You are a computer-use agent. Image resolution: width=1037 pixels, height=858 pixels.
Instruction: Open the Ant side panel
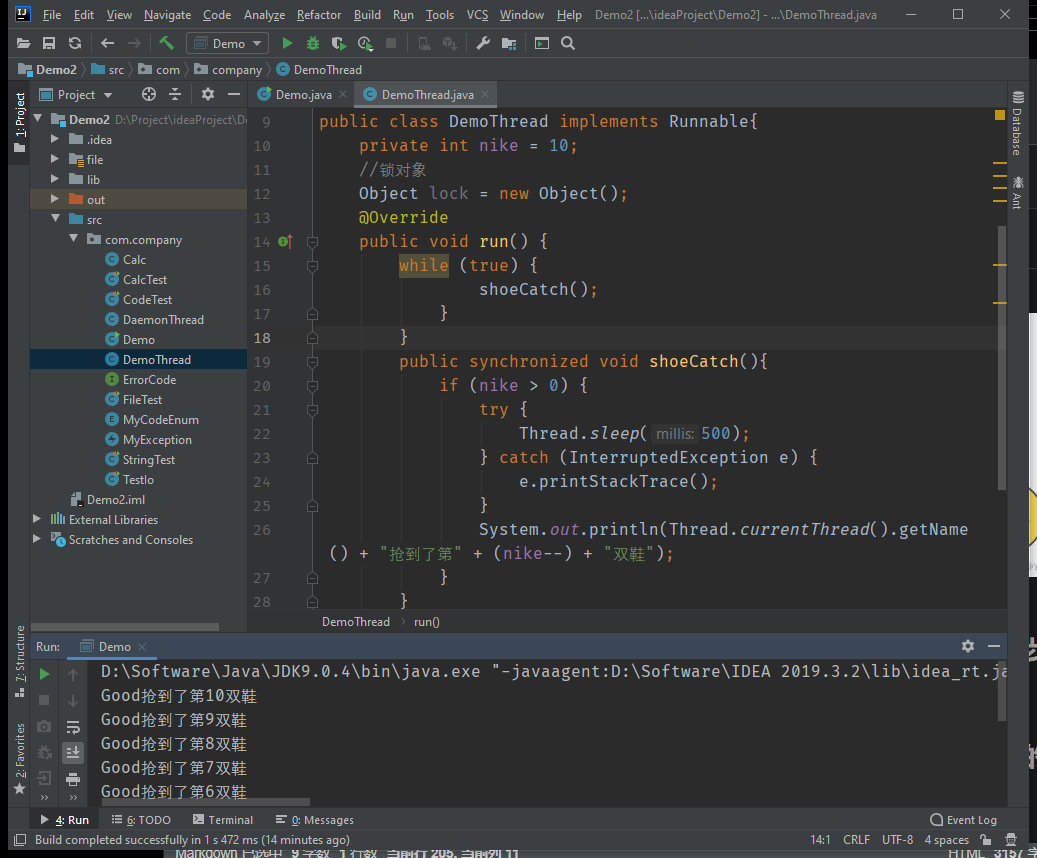[1018, 193]
